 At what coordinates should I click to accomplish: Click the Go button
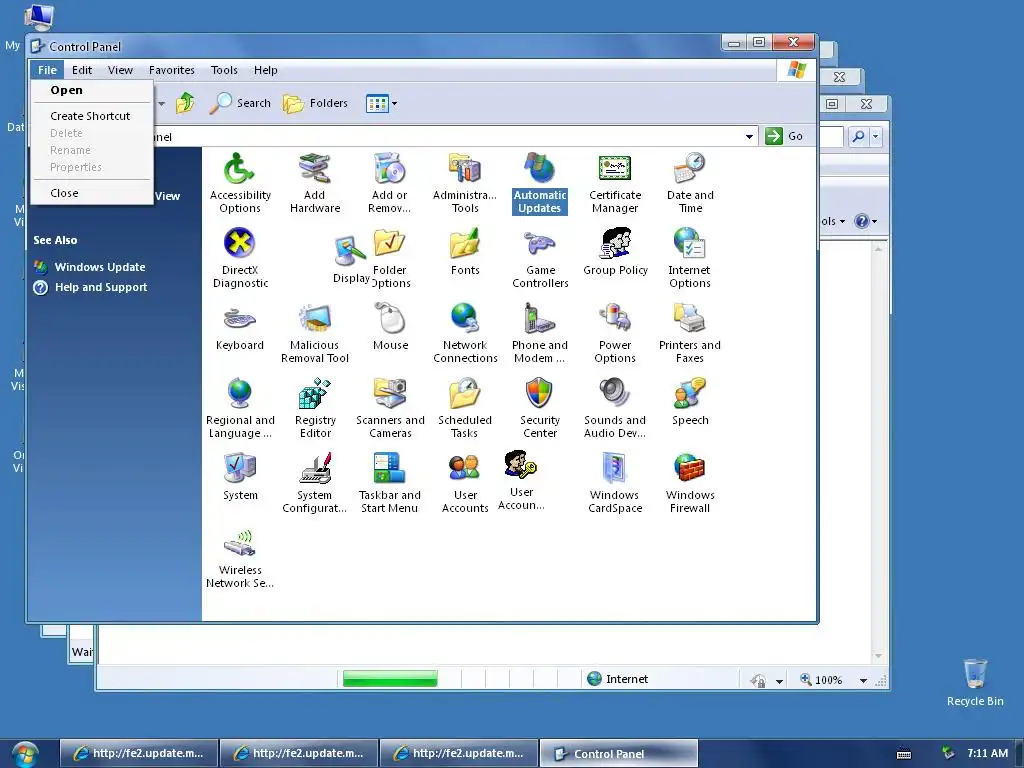784,136
